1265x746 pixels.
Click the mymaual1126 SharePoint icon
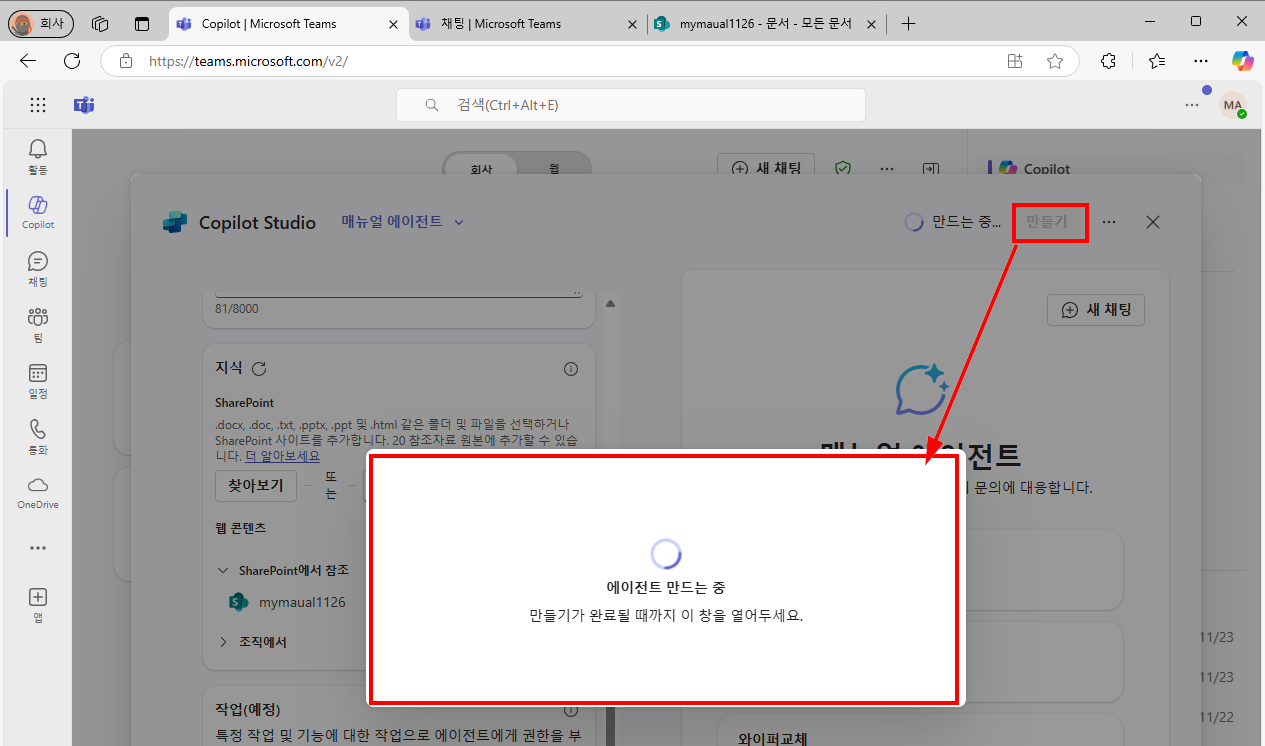point(238,602)
